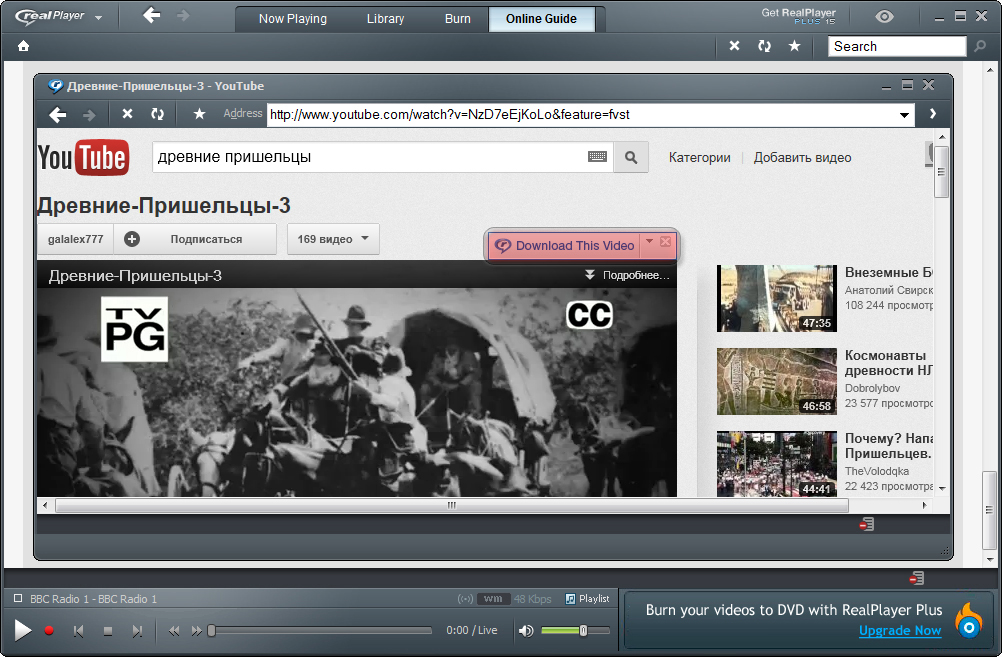Start recording with red Record button
Image resolution: width=1002 pixels, height=657 pixels.
tap(49, 631)
